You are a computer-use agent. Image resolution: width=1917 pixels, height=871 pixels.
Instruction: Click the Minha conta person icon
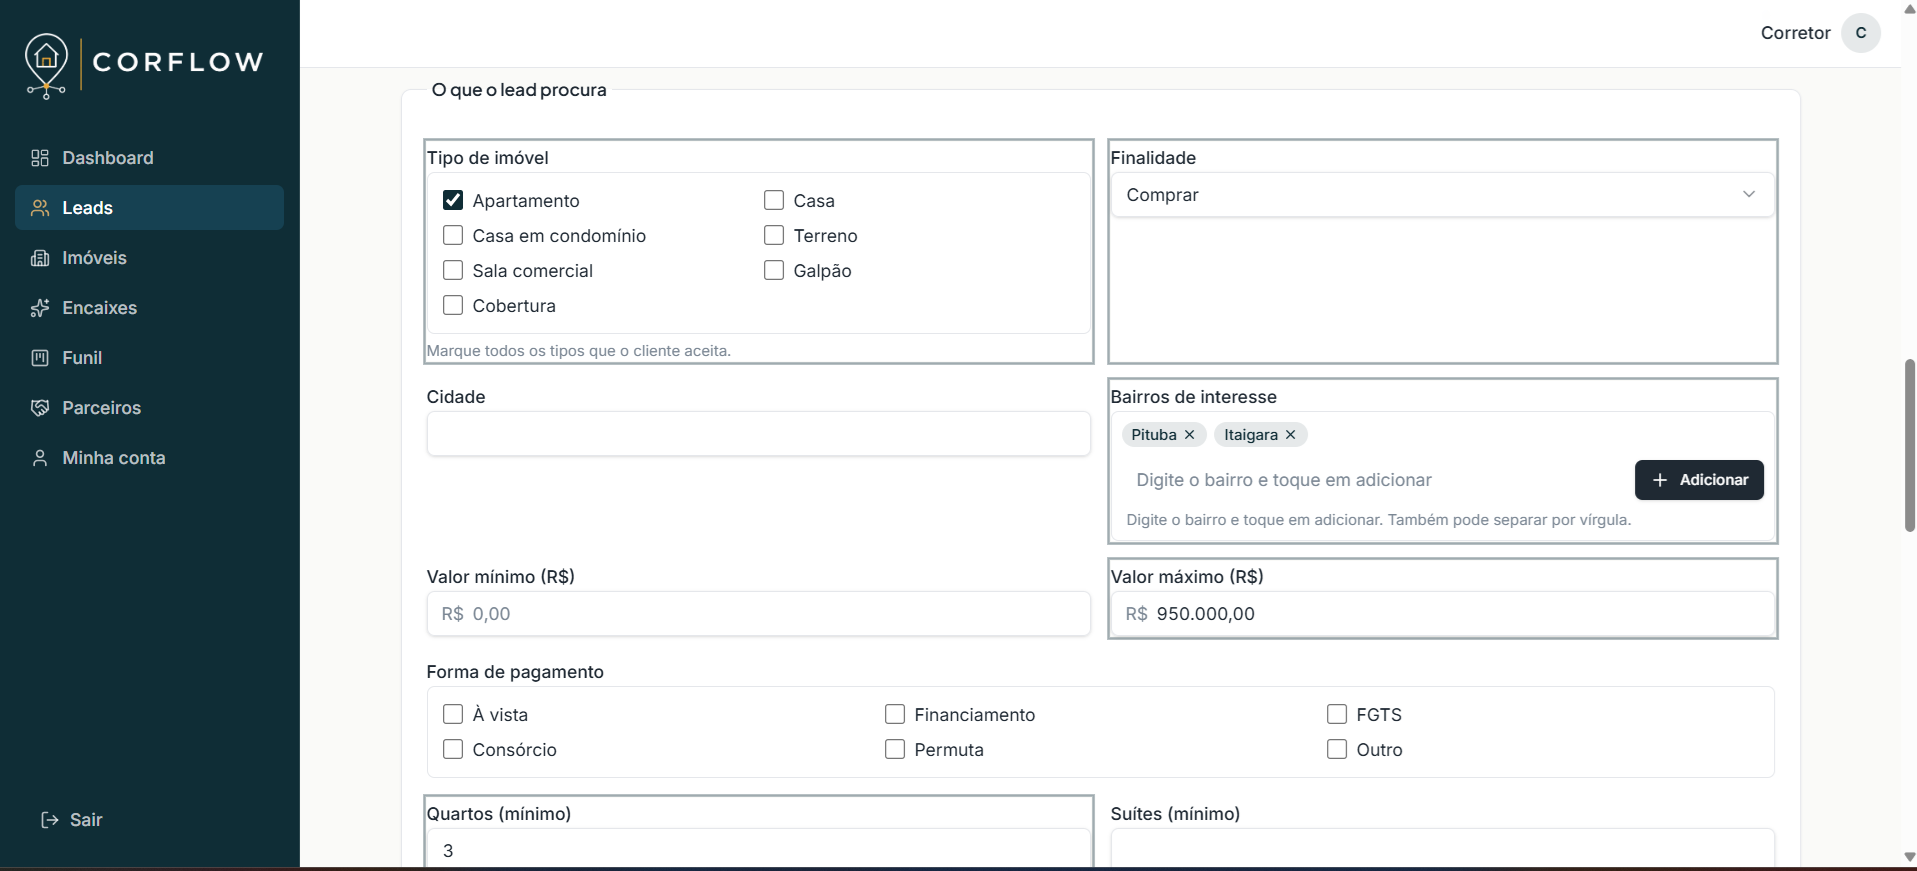[40, 458]
